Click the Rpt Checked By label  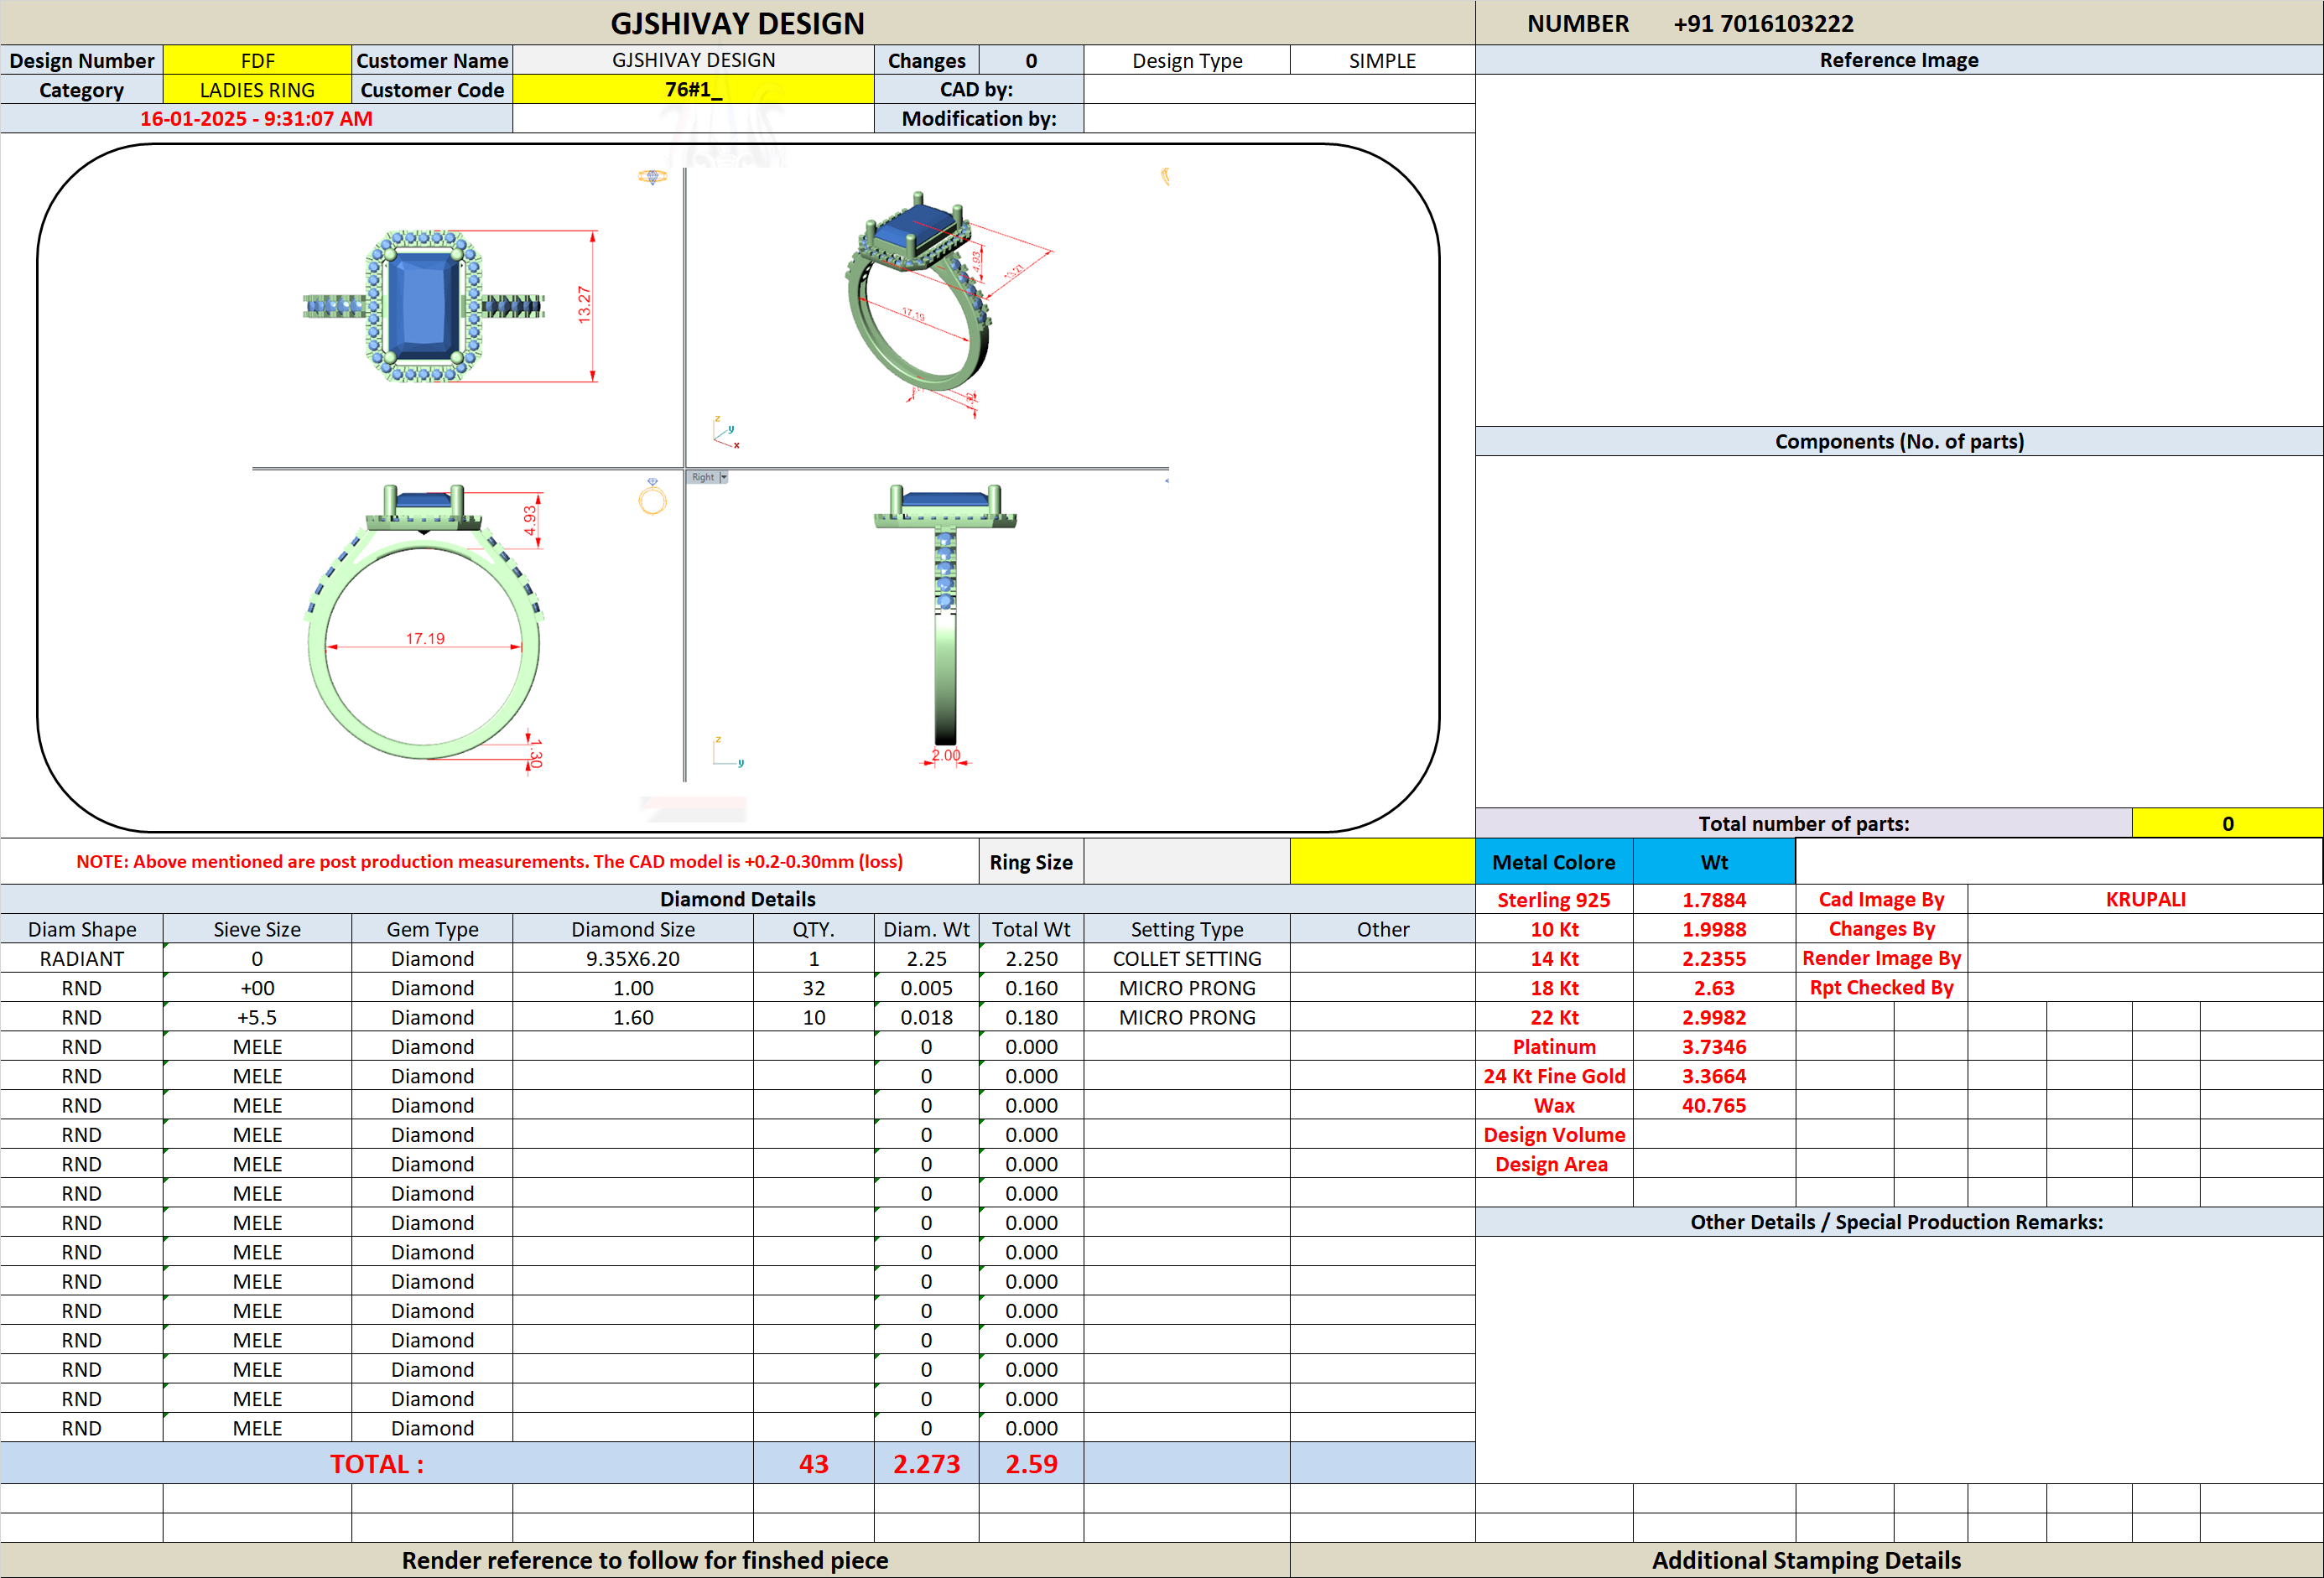tap(1881, 987)
